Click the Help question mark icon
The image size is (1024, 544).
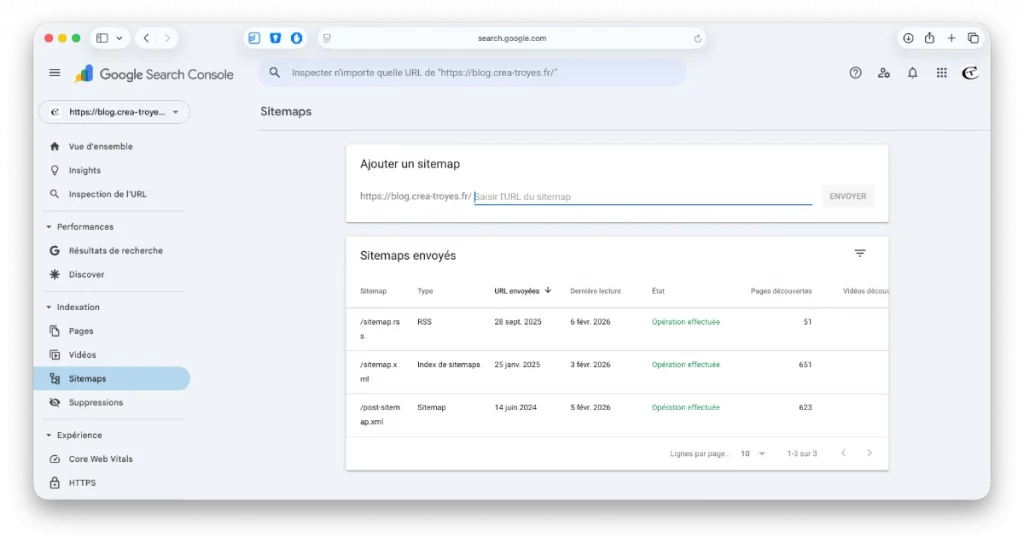tap(855, 73)
